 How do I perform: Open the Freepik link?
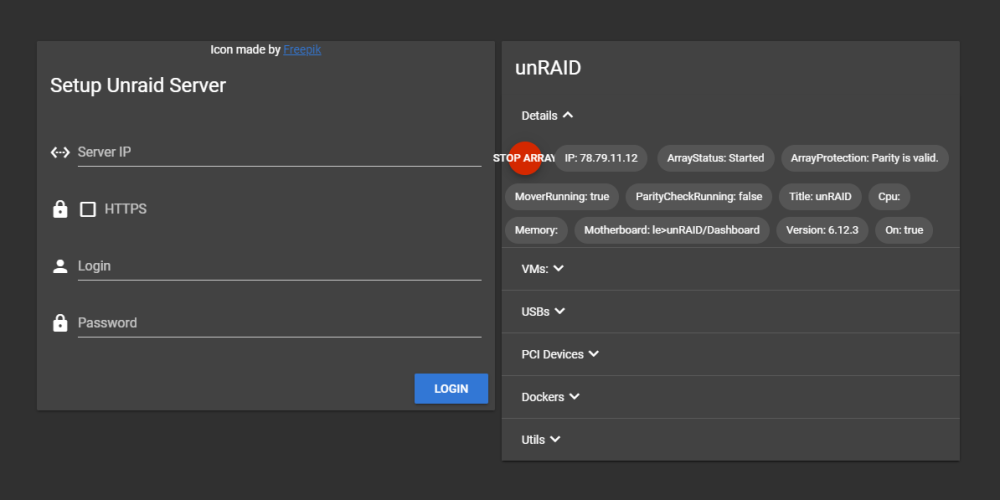pos(302,49)
